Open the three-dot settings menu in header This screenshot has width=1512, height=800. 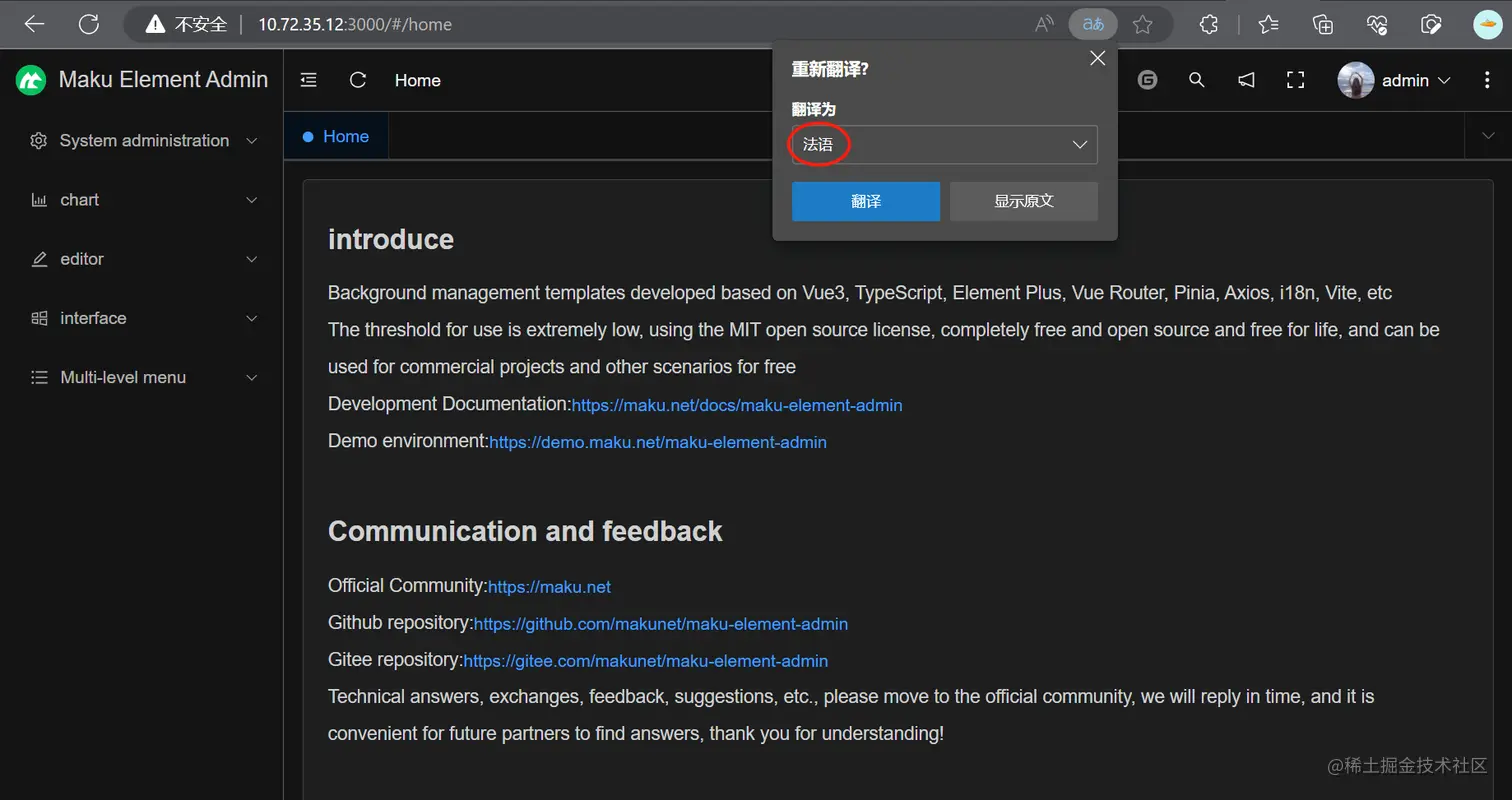[x=1487, y=80]
